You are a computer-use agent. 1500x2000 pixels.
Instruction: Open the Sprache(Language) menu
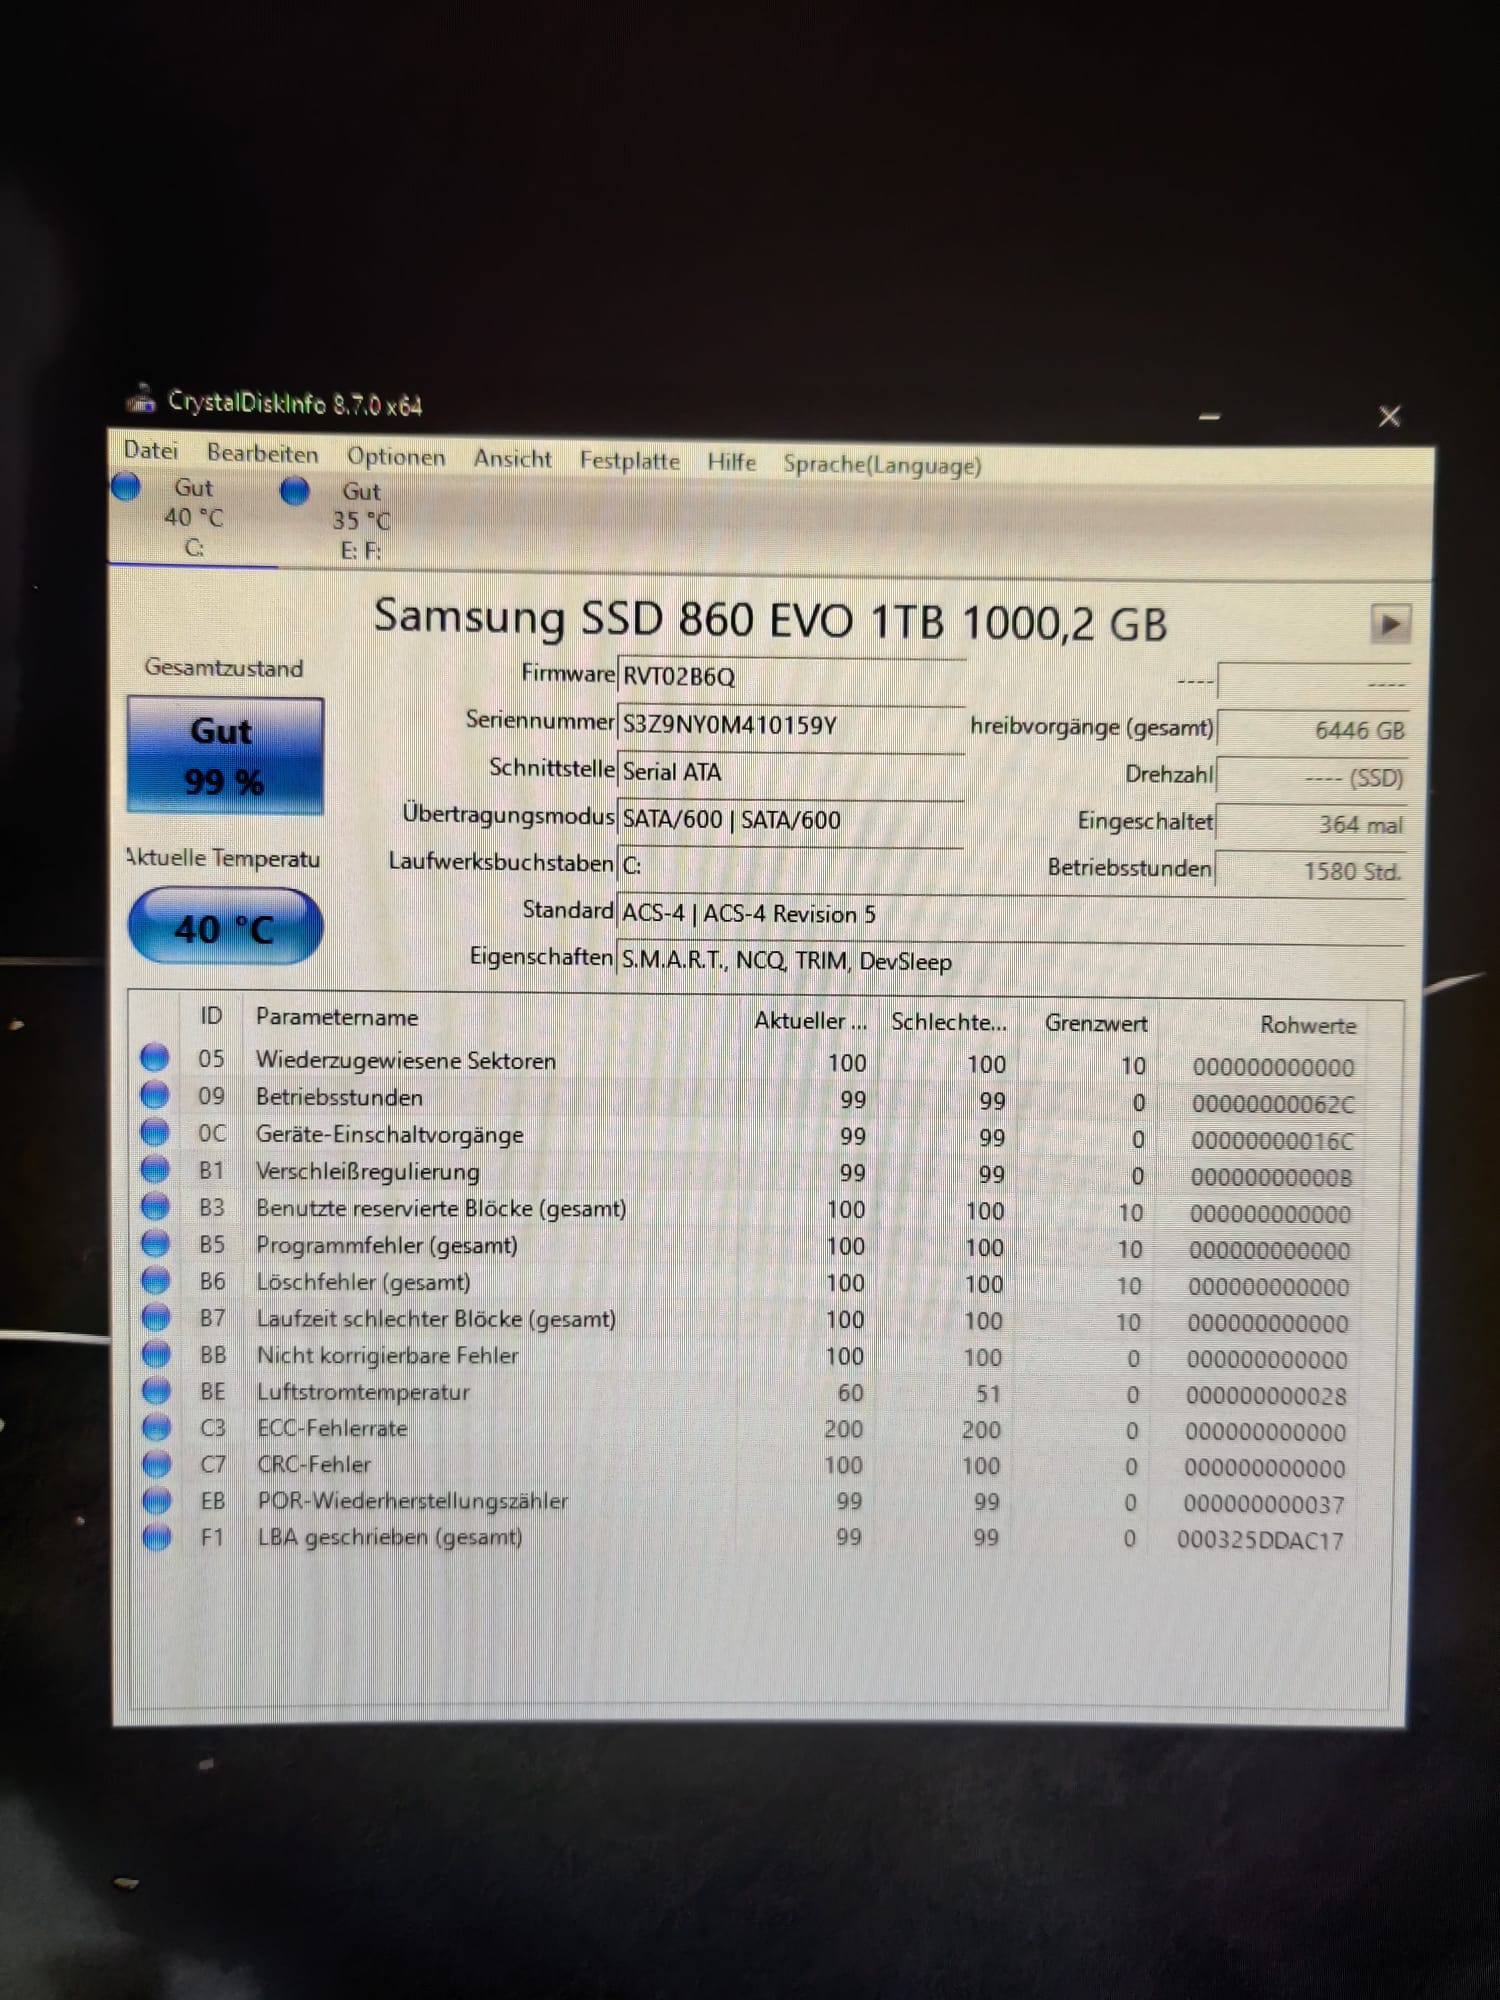pyautogui.click(x=882, y=465)
